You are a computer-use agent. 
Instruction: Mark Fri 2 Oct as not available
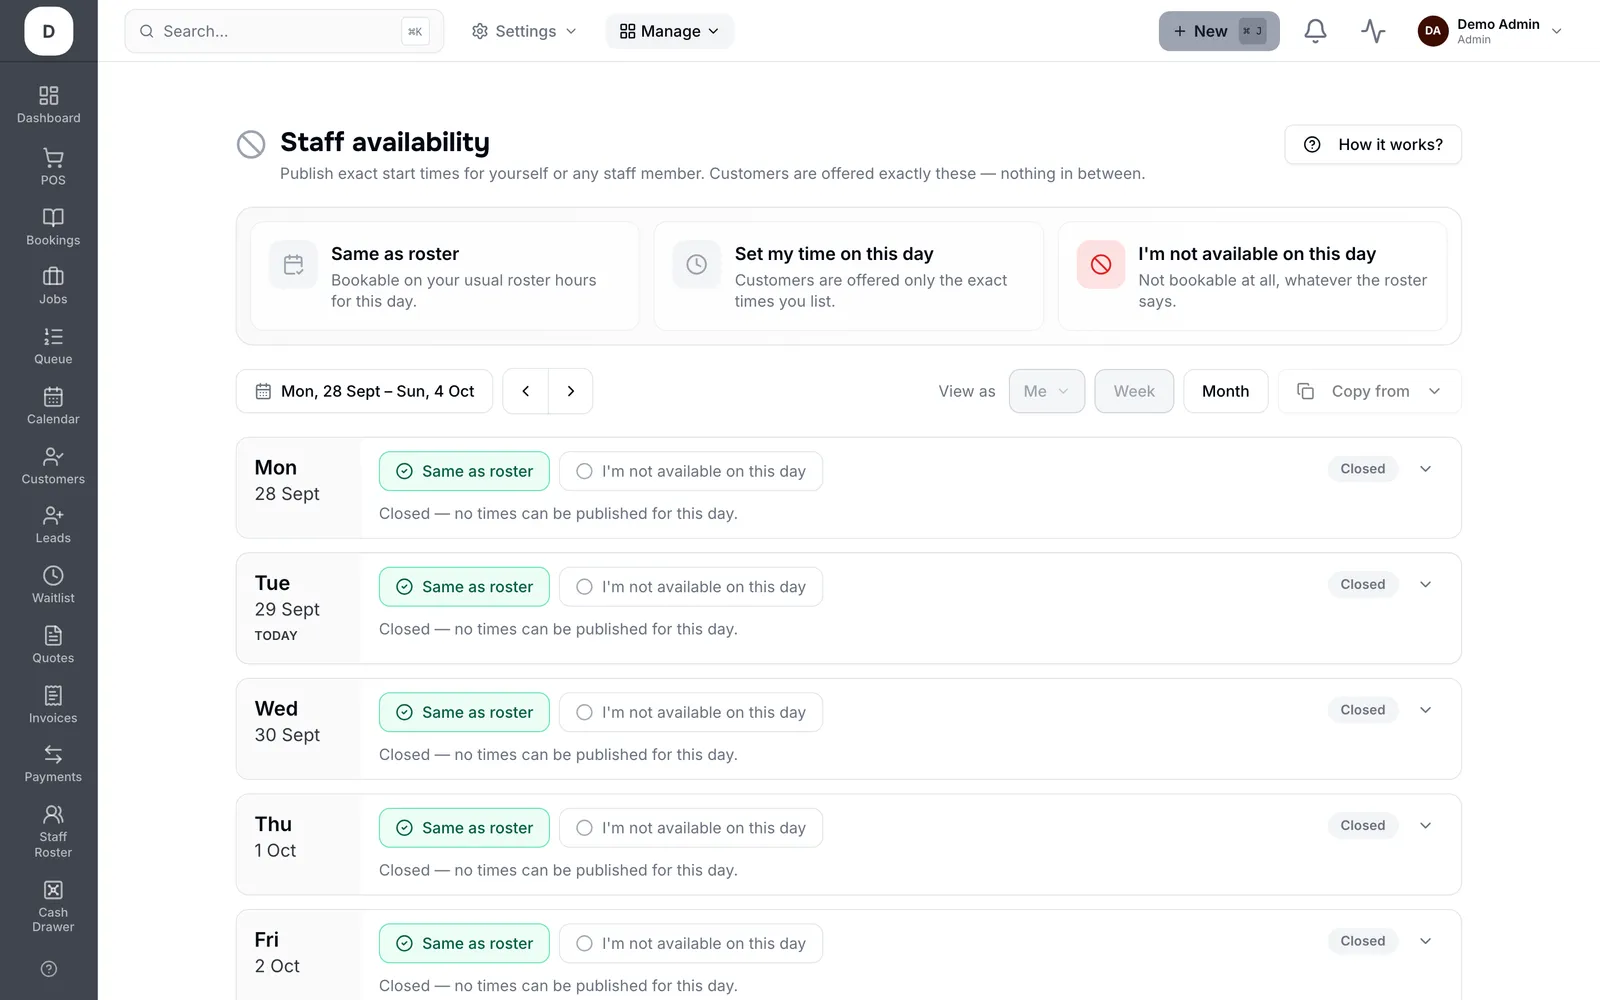tap(691, 943)
